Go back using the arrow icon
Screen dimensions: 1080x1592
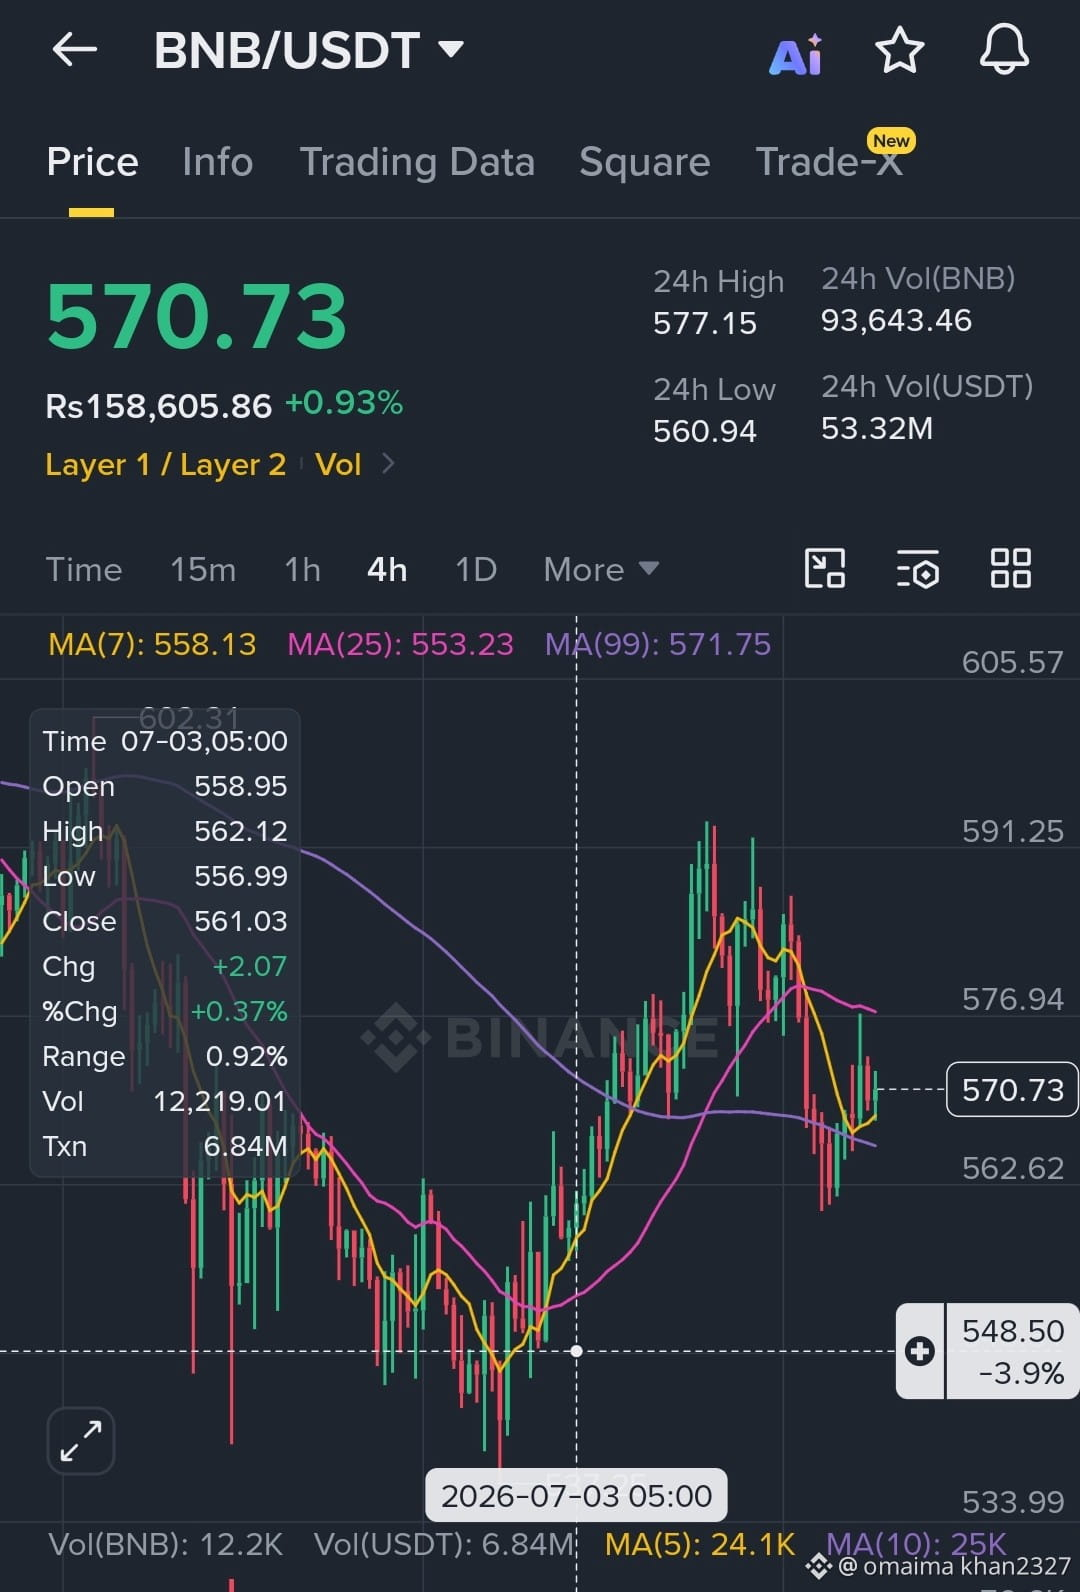pos(75,50)
